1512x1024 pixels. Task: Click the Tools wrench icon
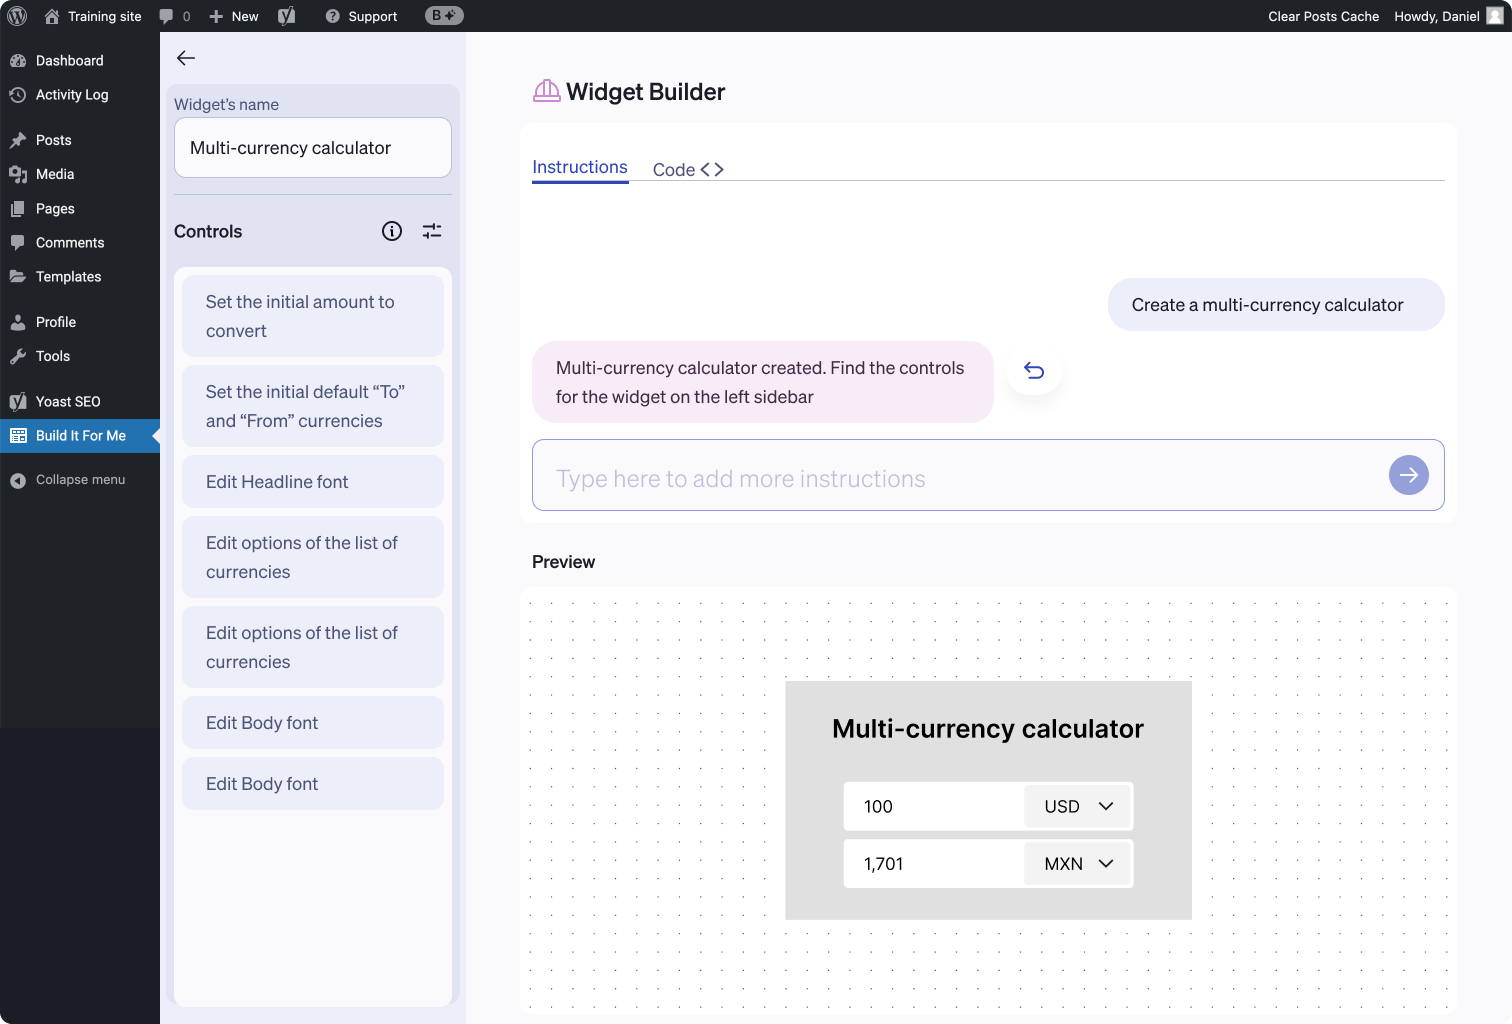click(18, 356)
